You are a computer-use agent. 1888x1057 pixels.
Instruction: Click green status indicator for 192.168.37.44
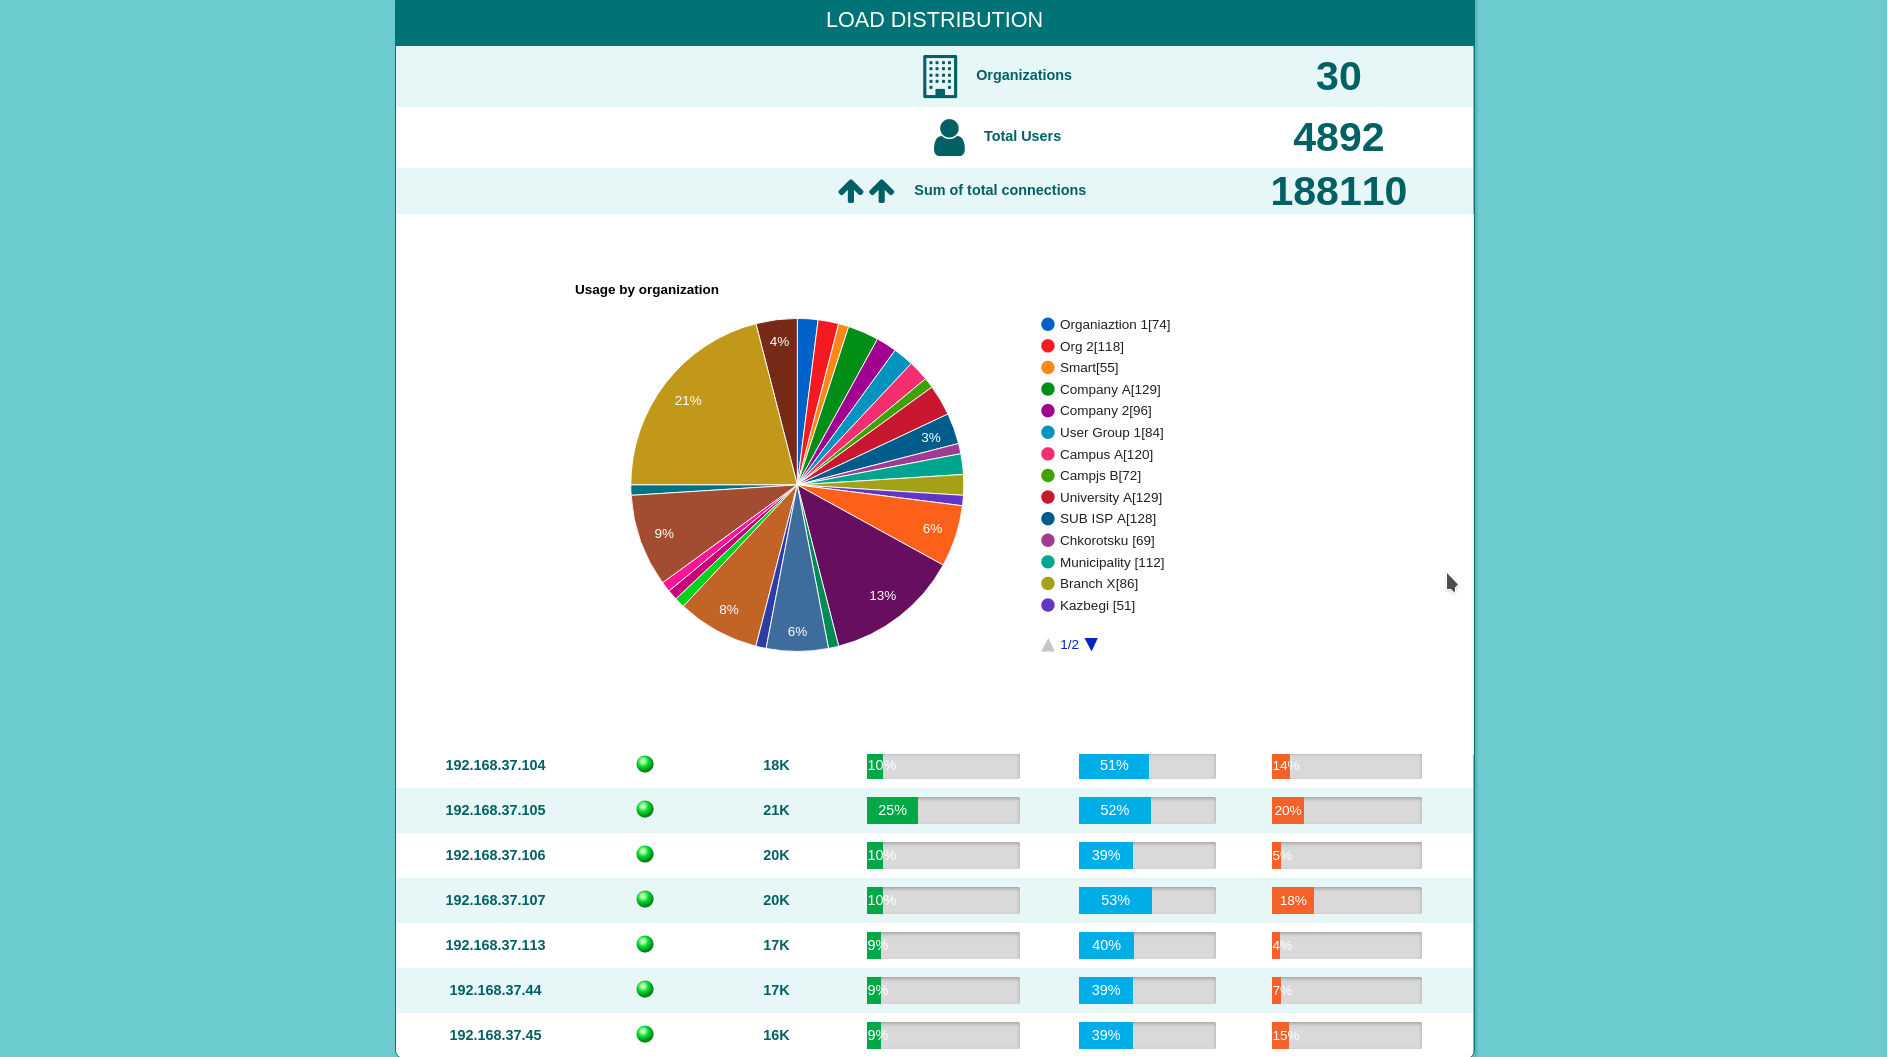(645, 989)
